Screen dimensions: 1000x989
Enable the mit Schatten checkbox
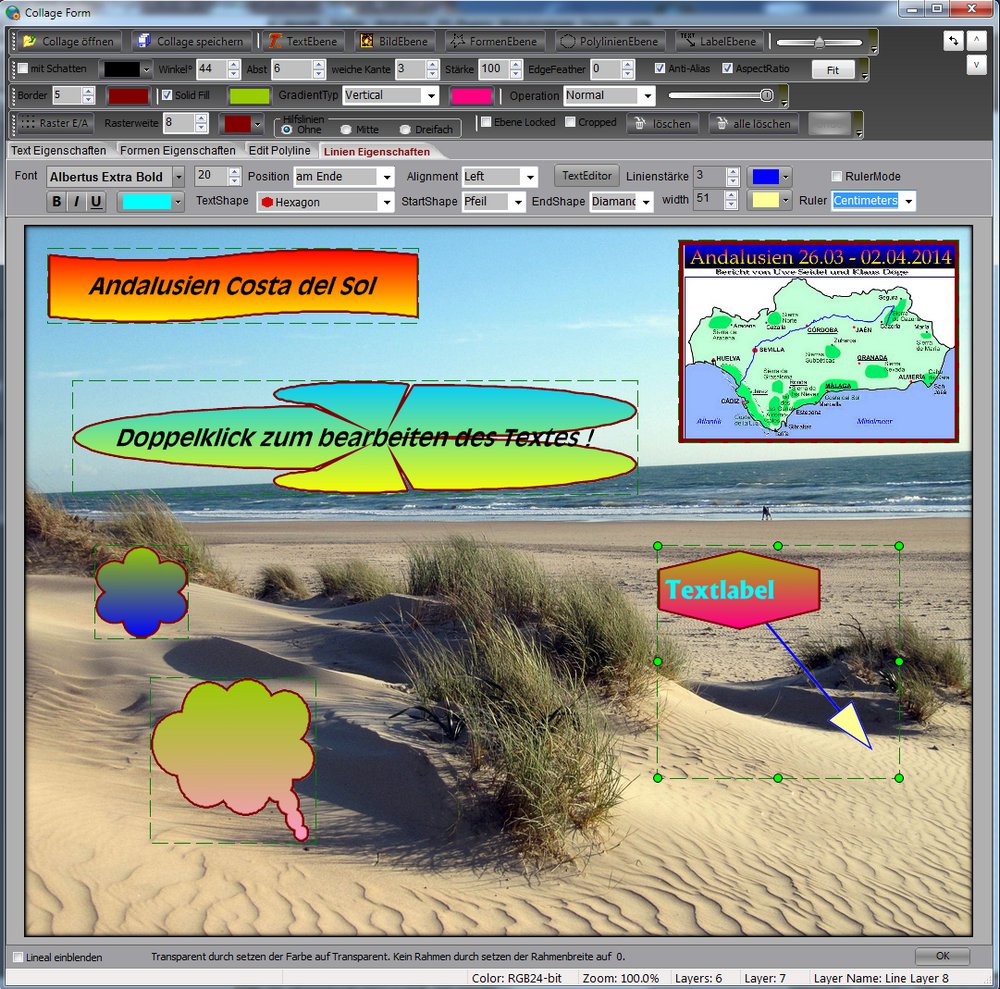point(24,69)
